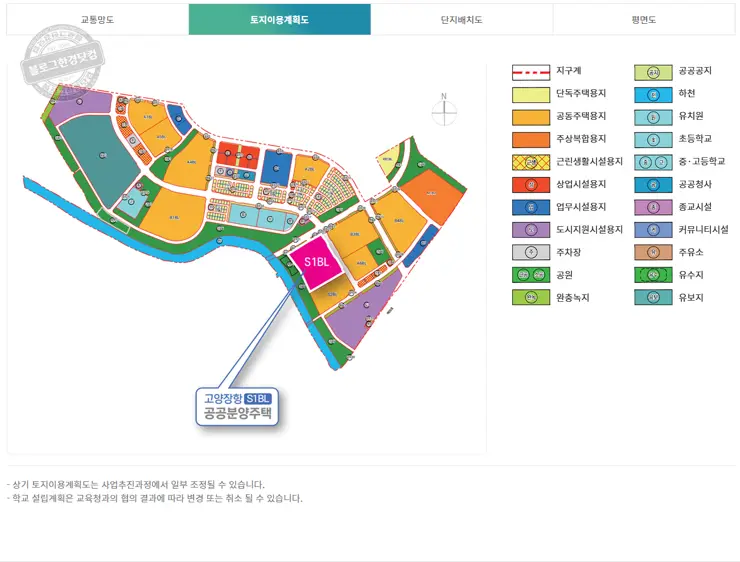Click the 공동주택용지 legend label text
The height and width of the screenshot is (562, 740).
coord(581,116)
